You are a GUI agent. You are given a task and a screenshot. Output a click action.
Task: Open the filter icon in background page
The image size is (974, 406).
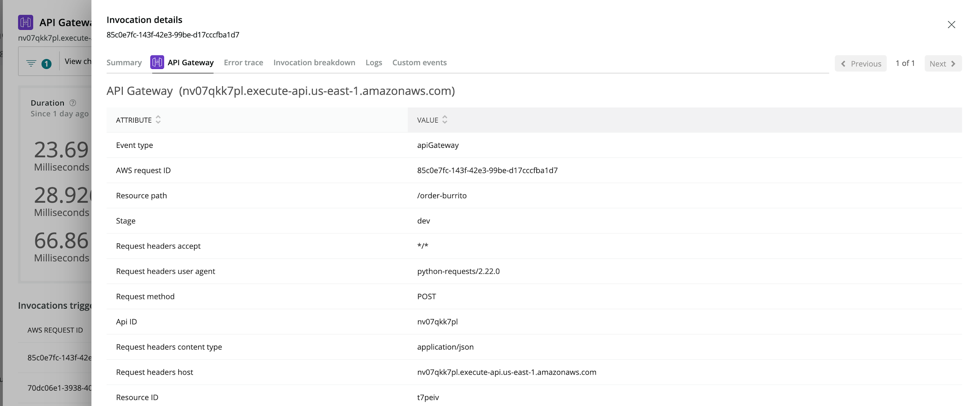31,63
